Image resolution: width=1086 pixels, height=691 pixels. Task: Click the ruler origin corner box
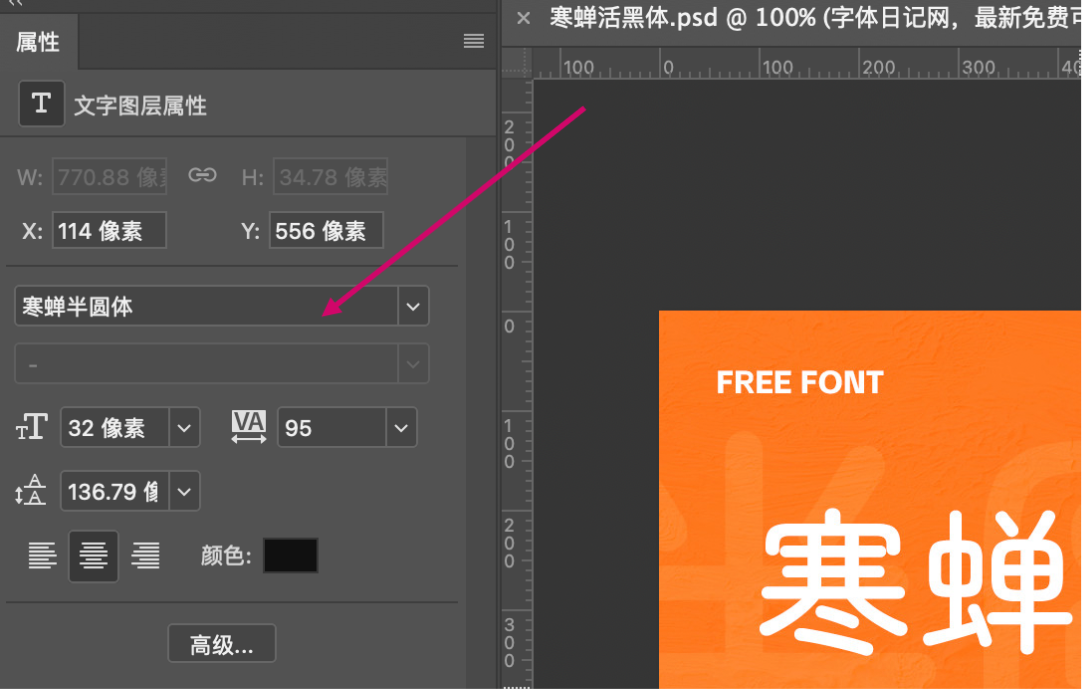pyautogui.click(x=517, y=64)
